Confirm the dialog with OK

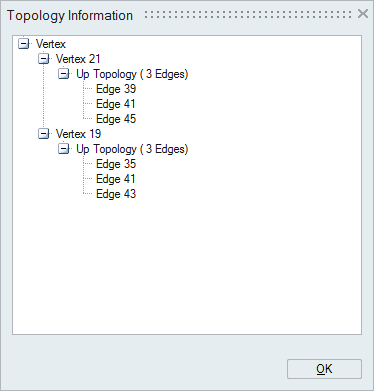[x=324, y=369]
